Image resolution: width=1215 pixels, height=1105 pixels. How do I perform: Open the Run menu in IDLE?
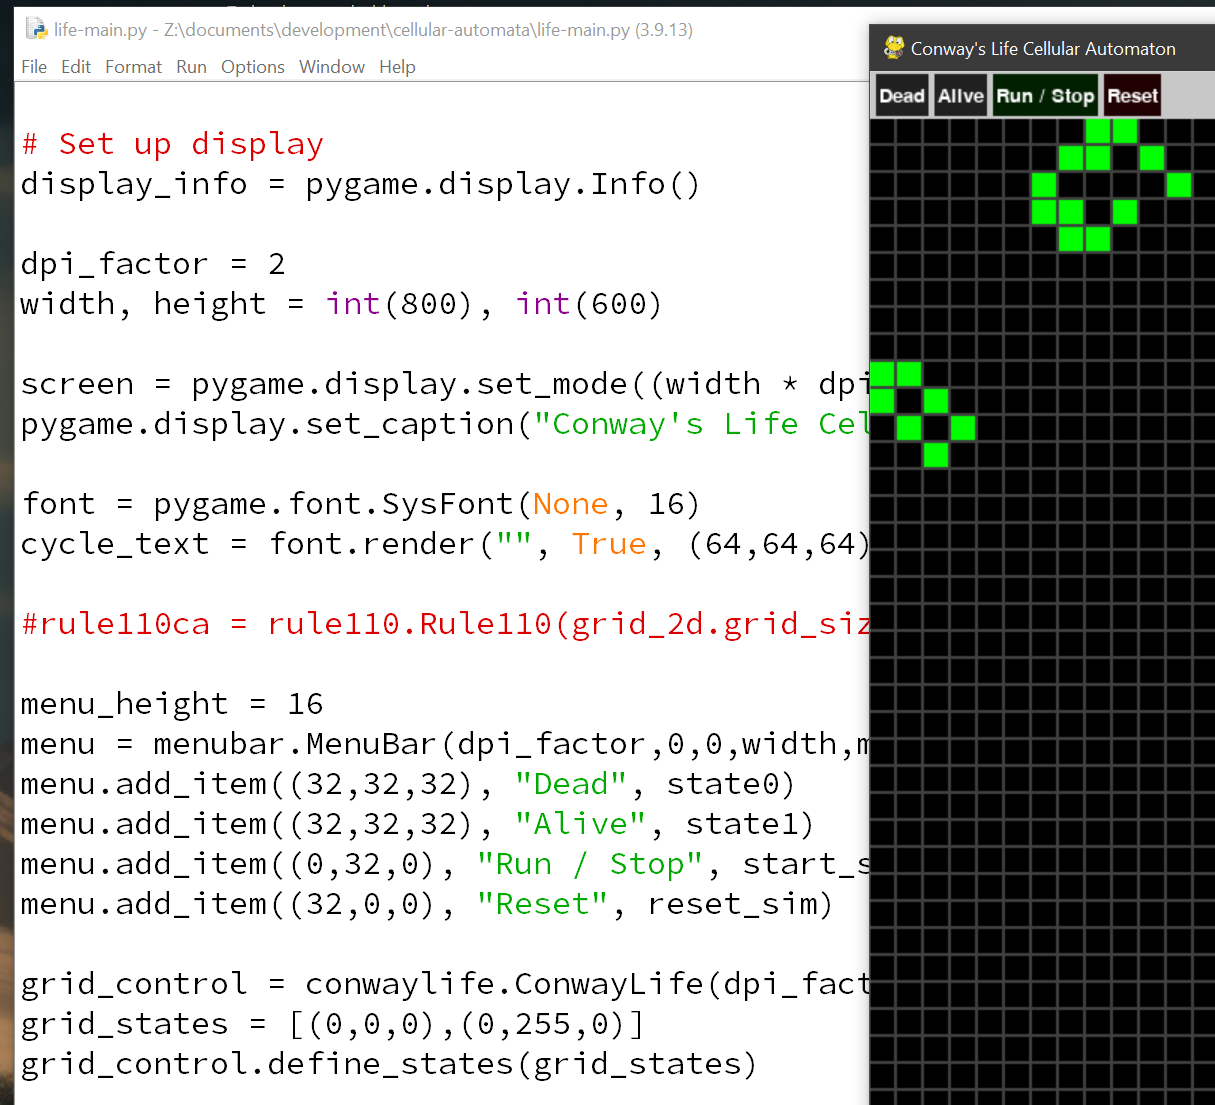click(x=191, y=67)
